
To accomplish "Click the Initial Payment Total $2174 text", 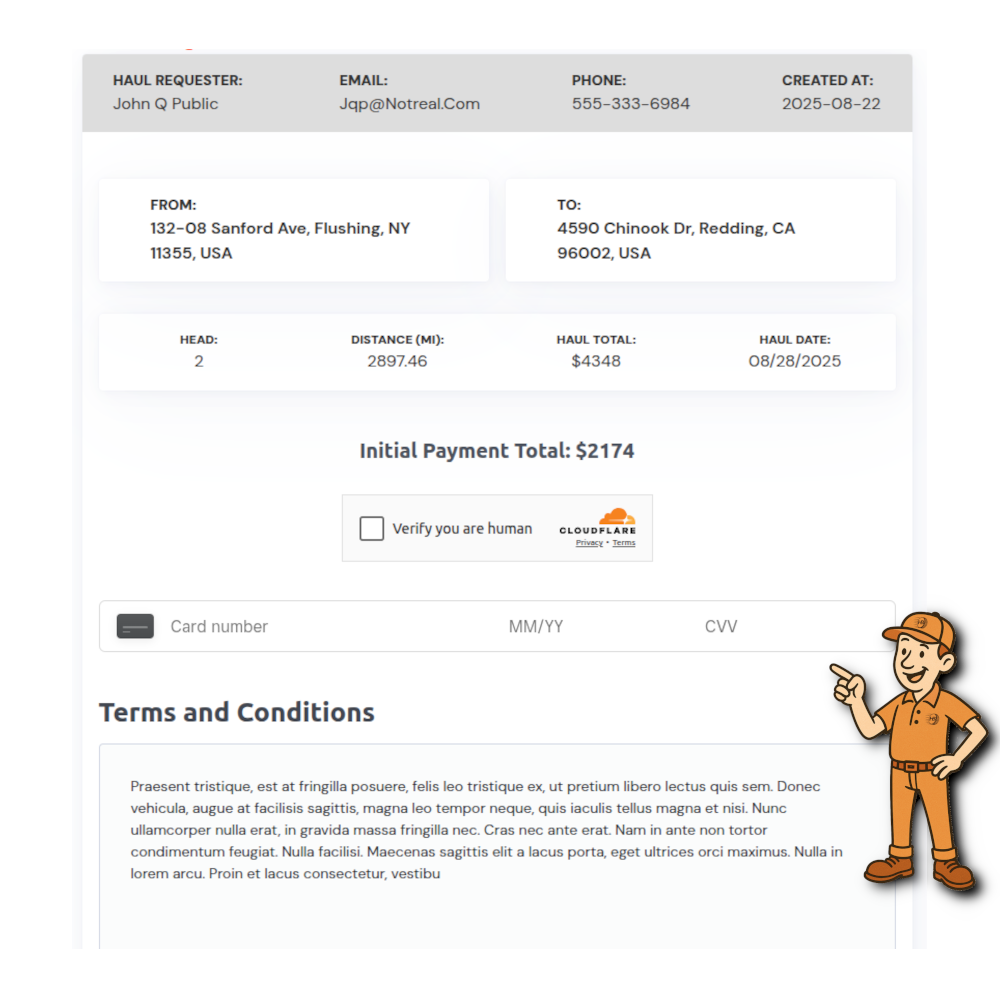I will pyautogui.click(x=497, y=451).
